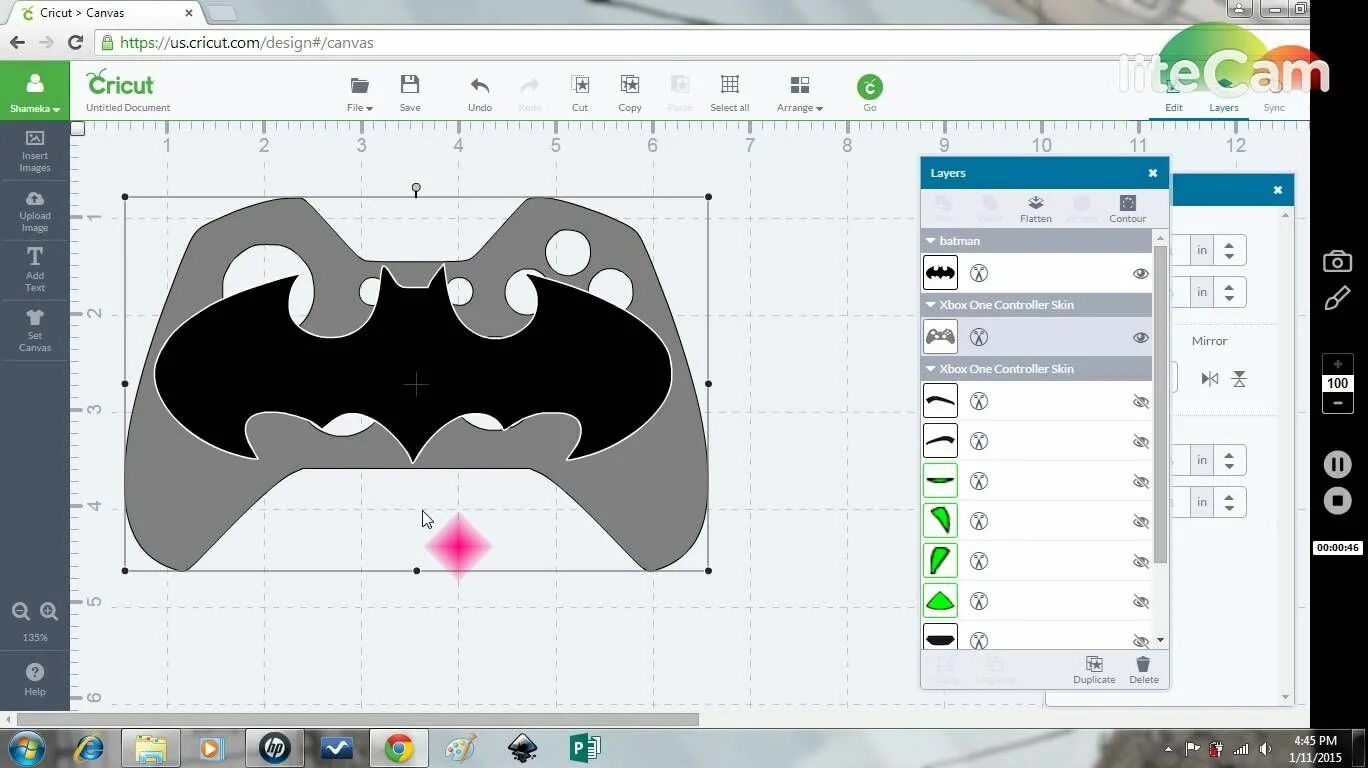Open the File dropdown menu
The height and width of the screenshot is (768, 1368).
click(x=360, y=93)
